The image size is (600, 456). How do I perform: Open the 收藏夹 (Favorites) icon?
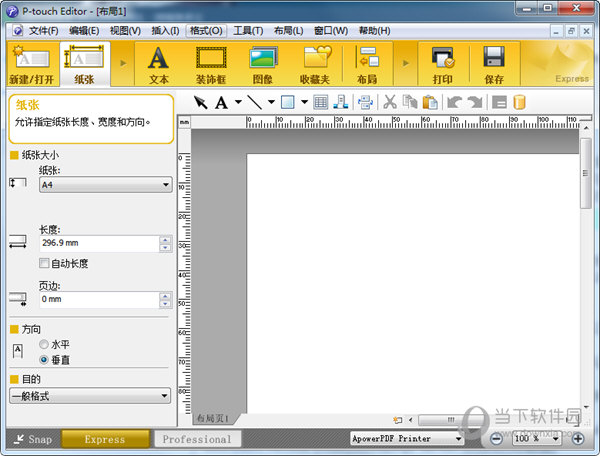[315, 64]
